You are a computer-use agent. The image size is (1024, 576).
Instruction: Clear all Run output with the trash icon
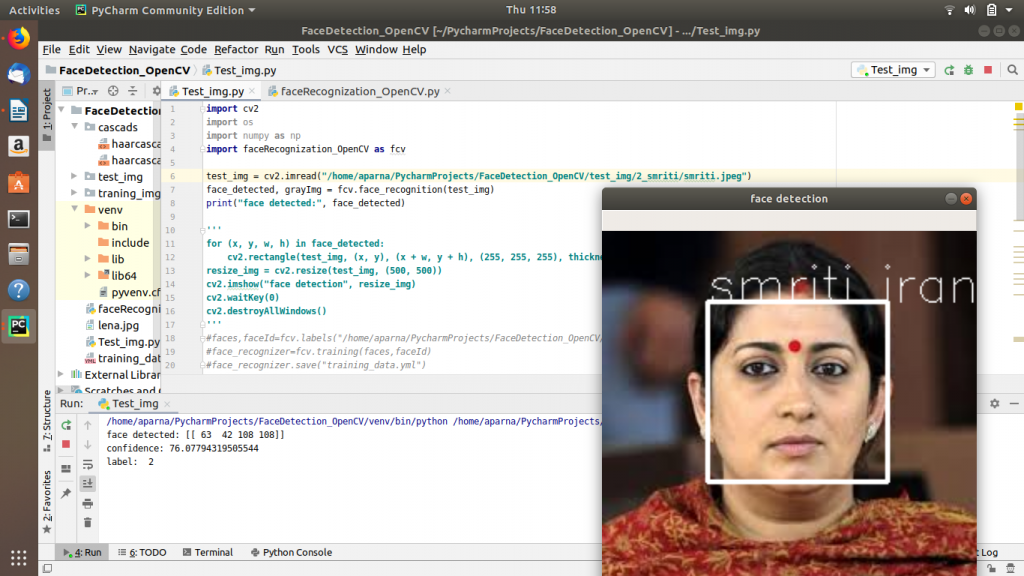[88, 522]
